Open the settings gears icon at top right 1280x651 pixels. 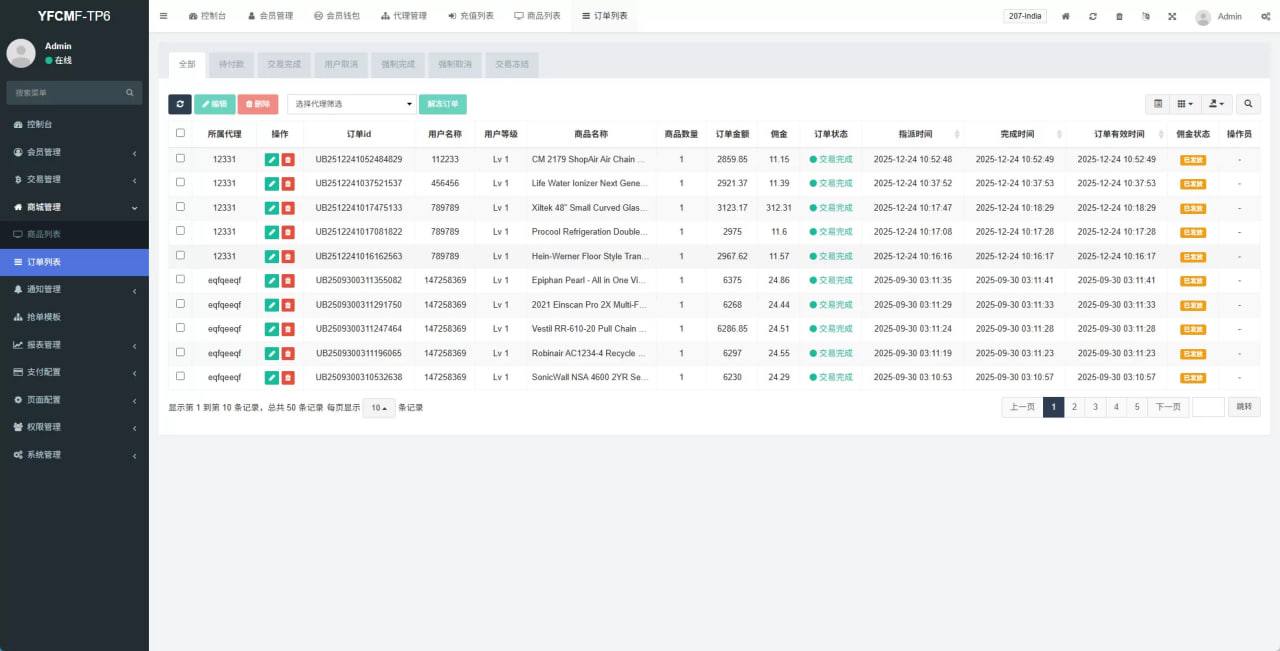pos(1266,16)
